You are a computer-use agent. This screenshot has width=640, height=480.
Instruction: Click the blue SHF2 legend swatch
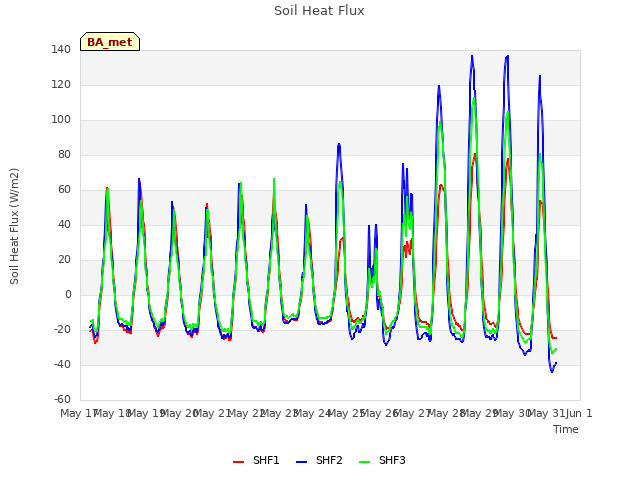pos(301,462)
